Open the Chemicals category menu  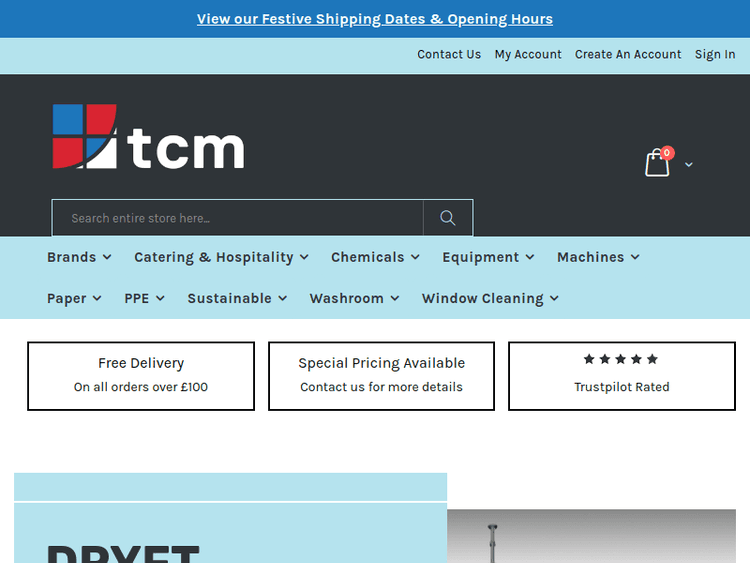click(375, 257)
